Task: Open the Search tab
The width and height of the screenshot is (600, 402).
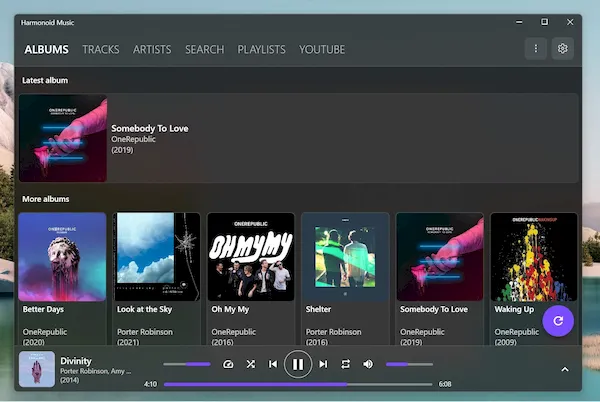Action: 205,49
